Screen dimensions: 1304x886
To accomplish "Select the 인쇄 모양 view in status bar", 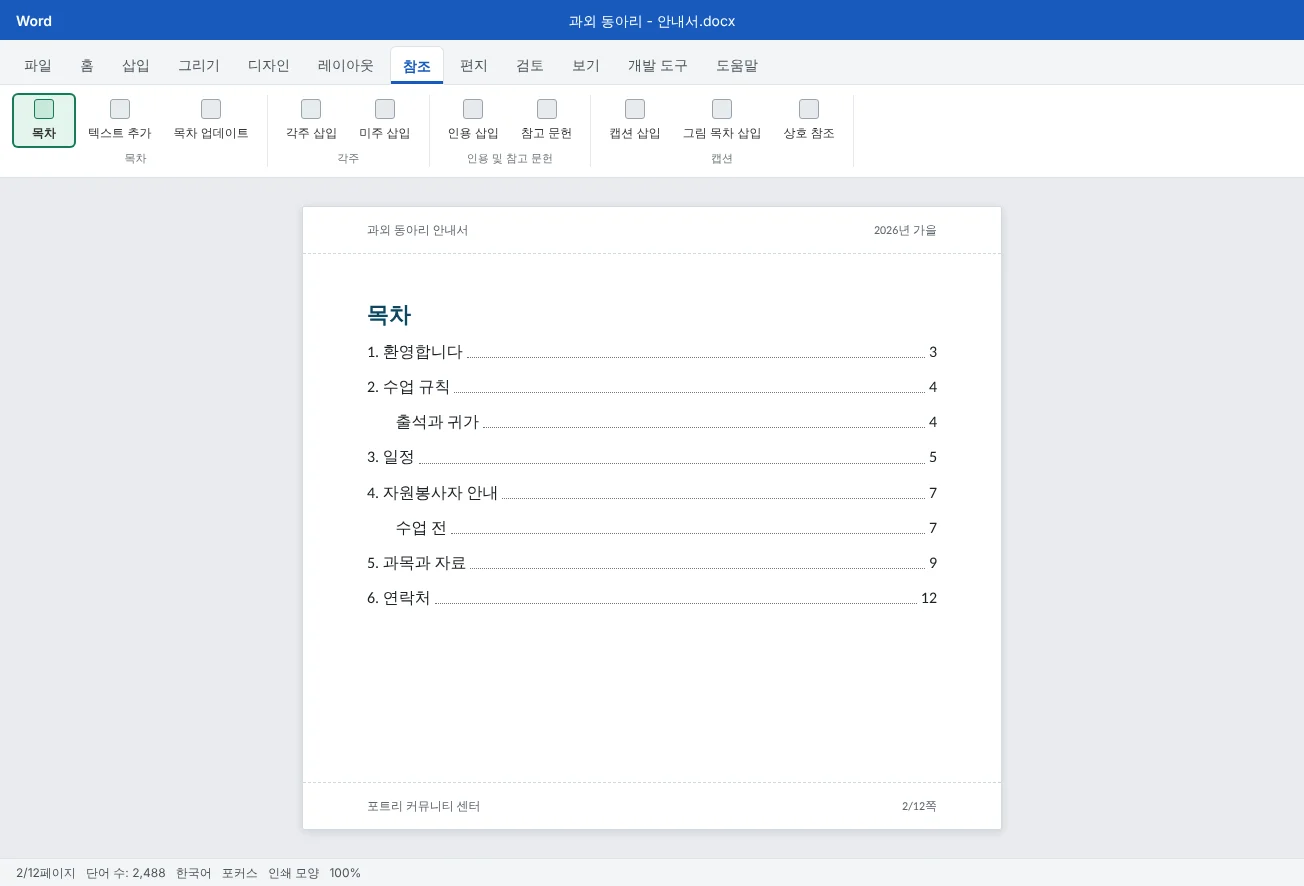I will [293, 873].
